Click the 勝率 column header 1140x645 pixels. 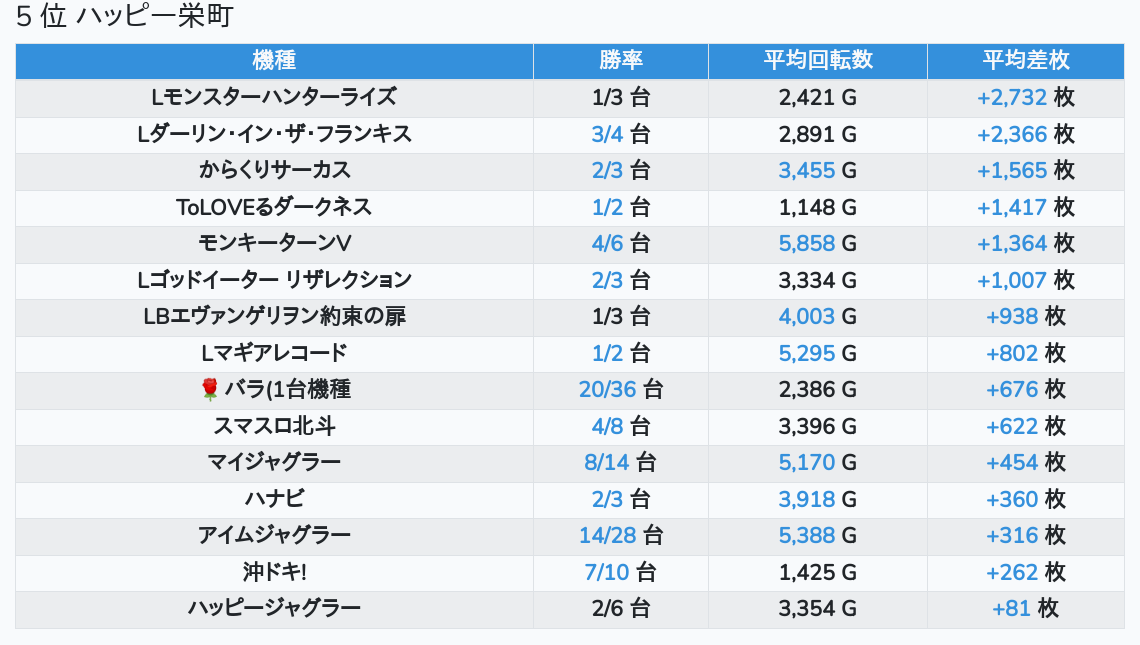tap(621, 60)
